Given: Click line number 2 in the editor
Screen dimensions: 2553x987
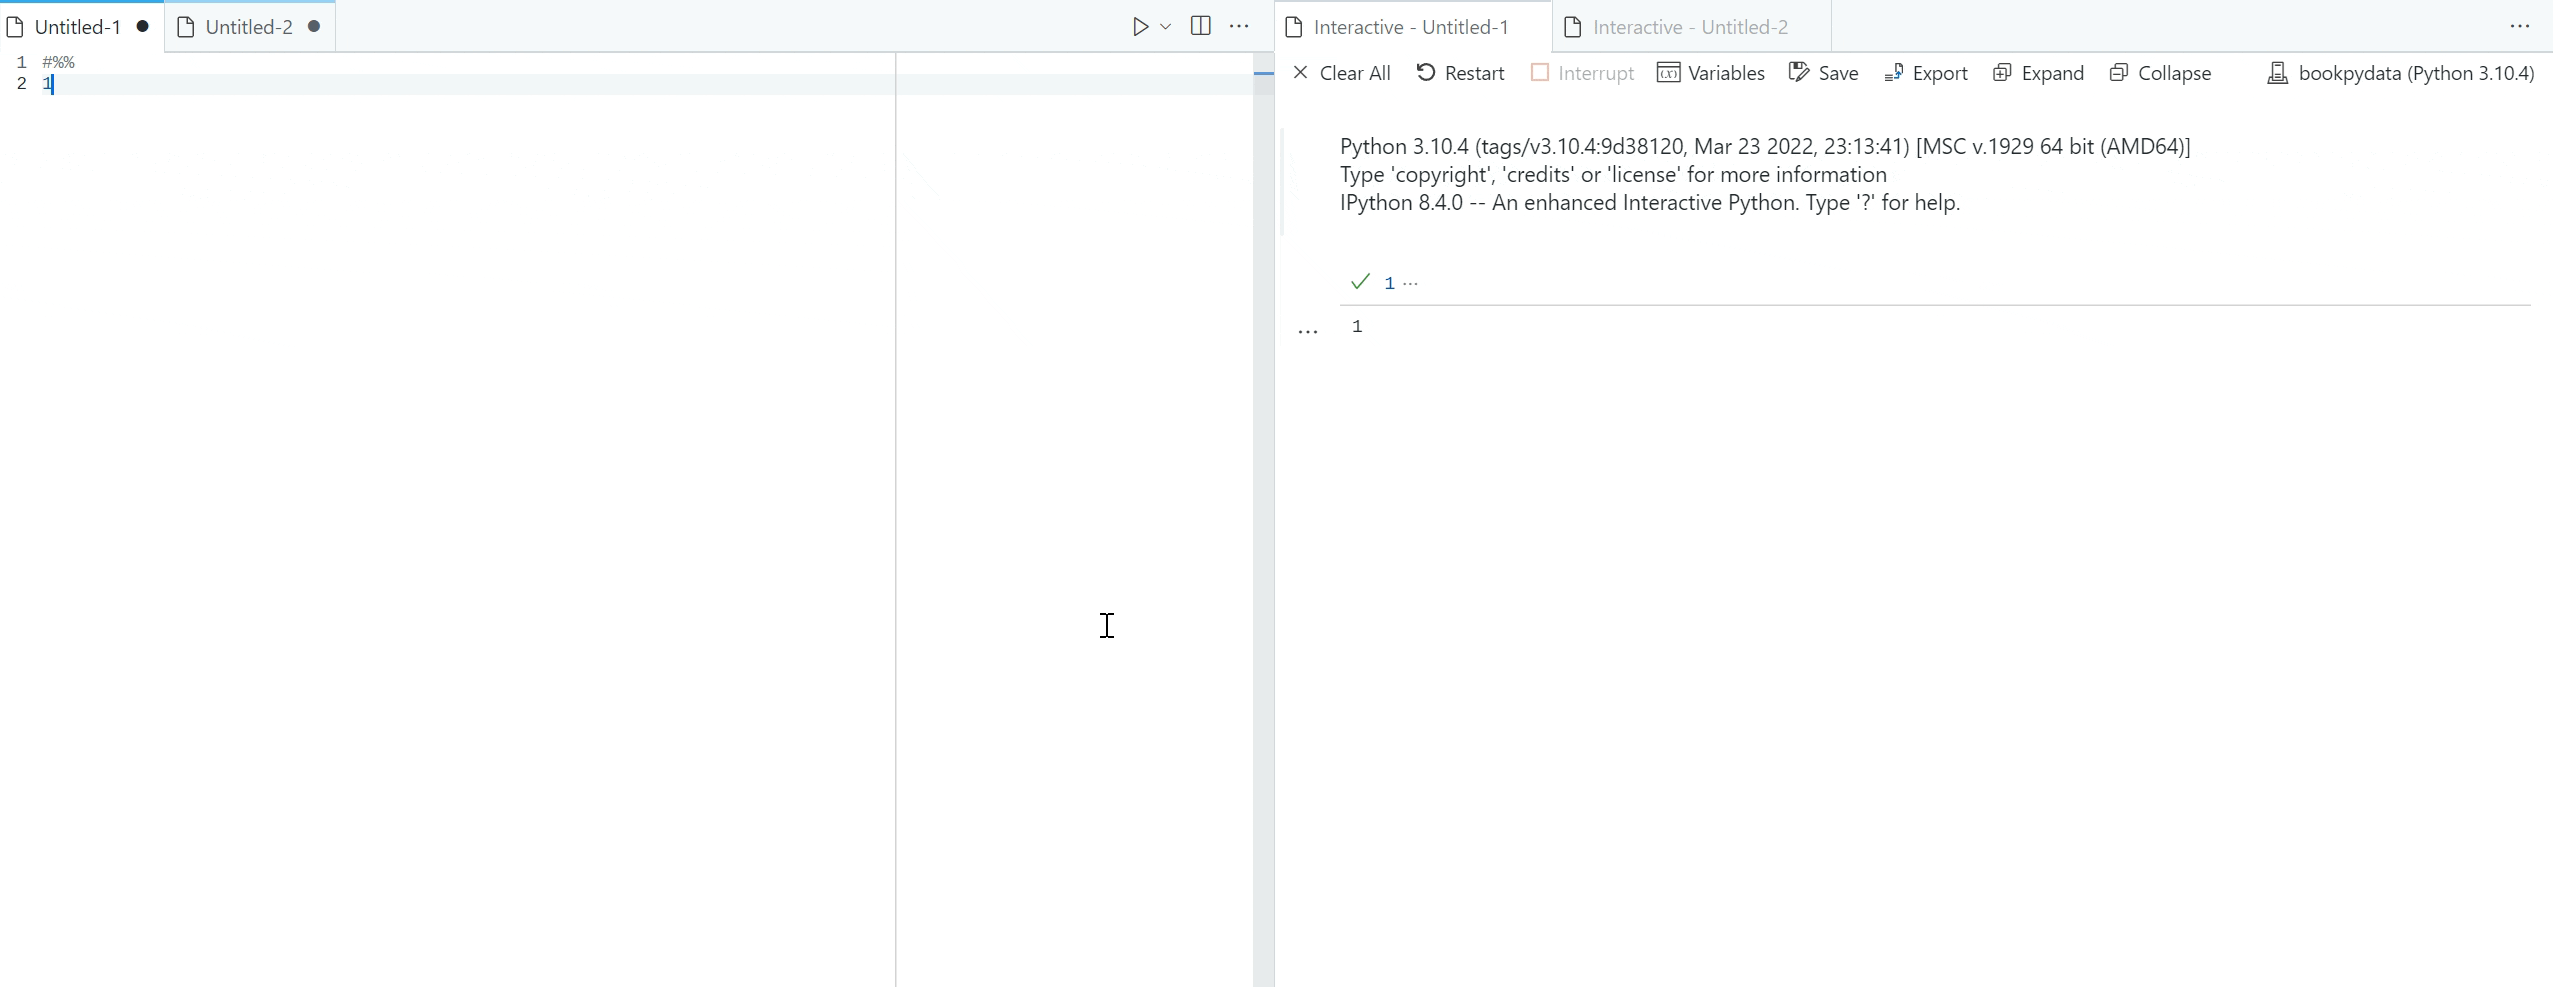Looking at the screenshot, I should (x=22, y=85).
